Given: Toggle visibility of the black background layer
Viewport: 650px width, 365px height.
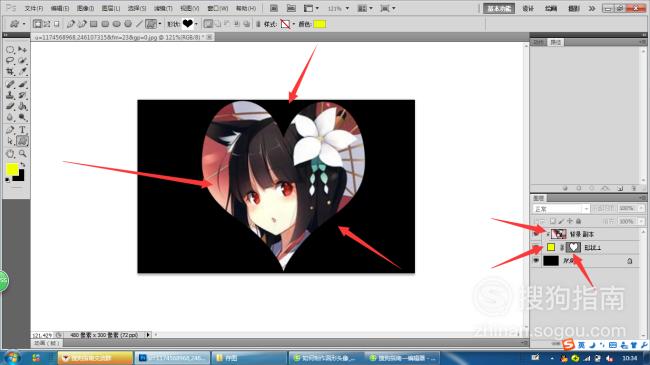Looking at the screenshot, I should tap(536, 260).
